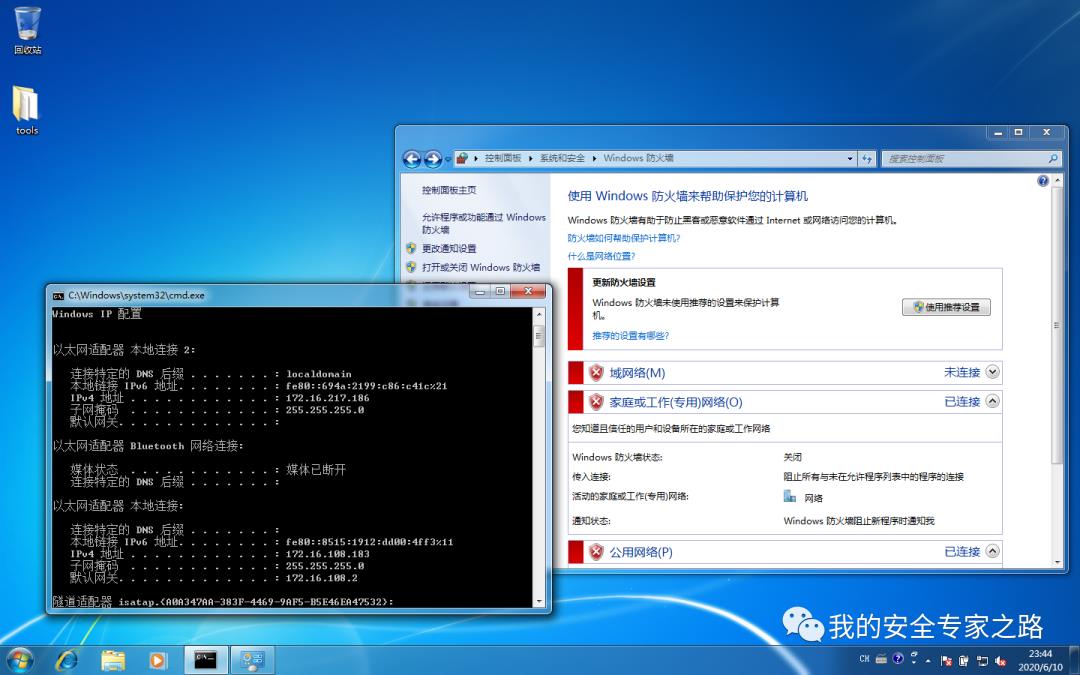
Task: Open recent pages dropdown beside forward button
Action: pyautogui.click(x=448, y=159)
